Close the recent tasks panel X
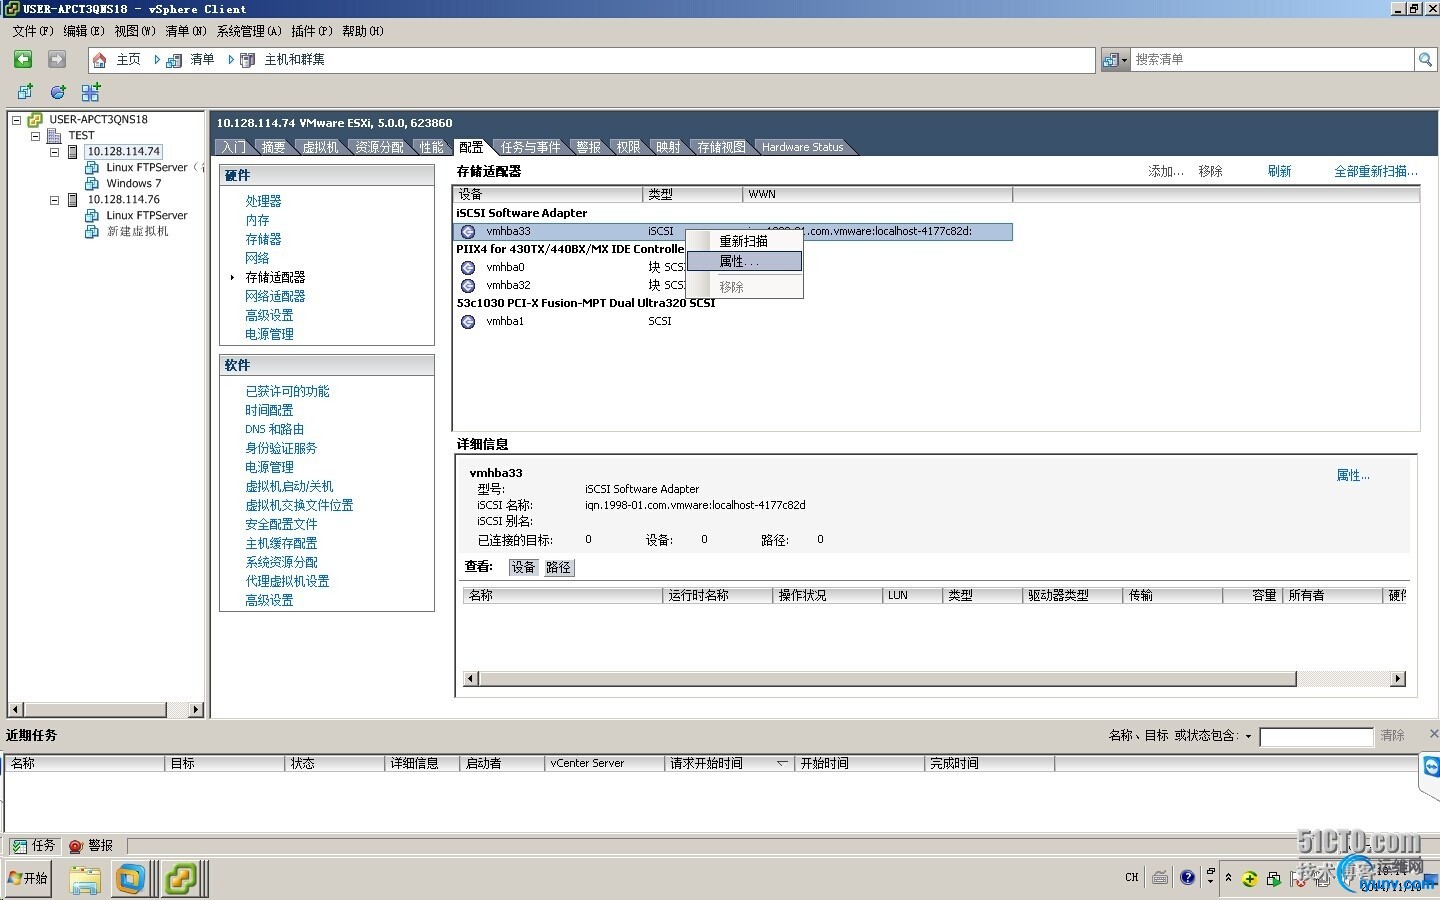The image size is (1440, 900). 1433,734
